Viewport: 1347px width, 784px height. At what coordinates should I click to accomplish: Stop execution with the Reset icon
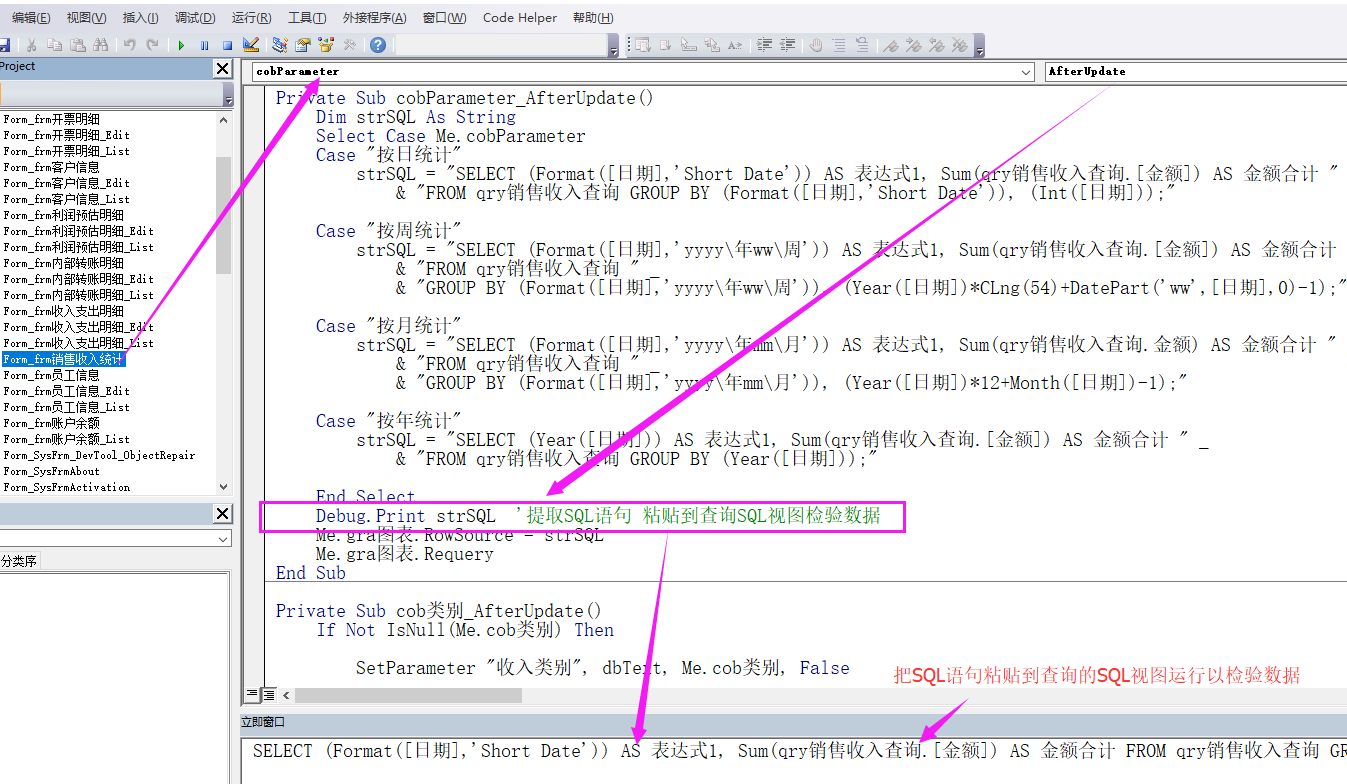pyautogui.click(x=227, y=45)
